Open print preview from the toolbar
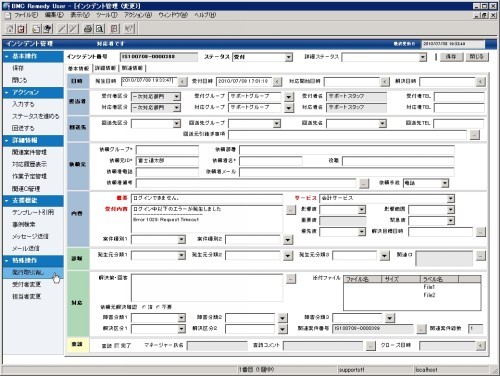 [100, 29]
